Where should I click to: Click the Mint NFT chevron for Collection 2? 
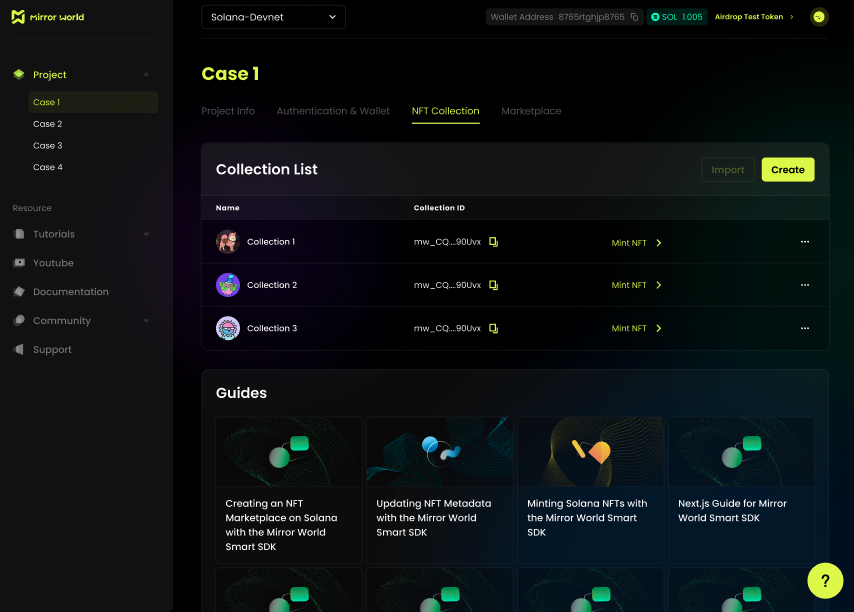(658, 285)
